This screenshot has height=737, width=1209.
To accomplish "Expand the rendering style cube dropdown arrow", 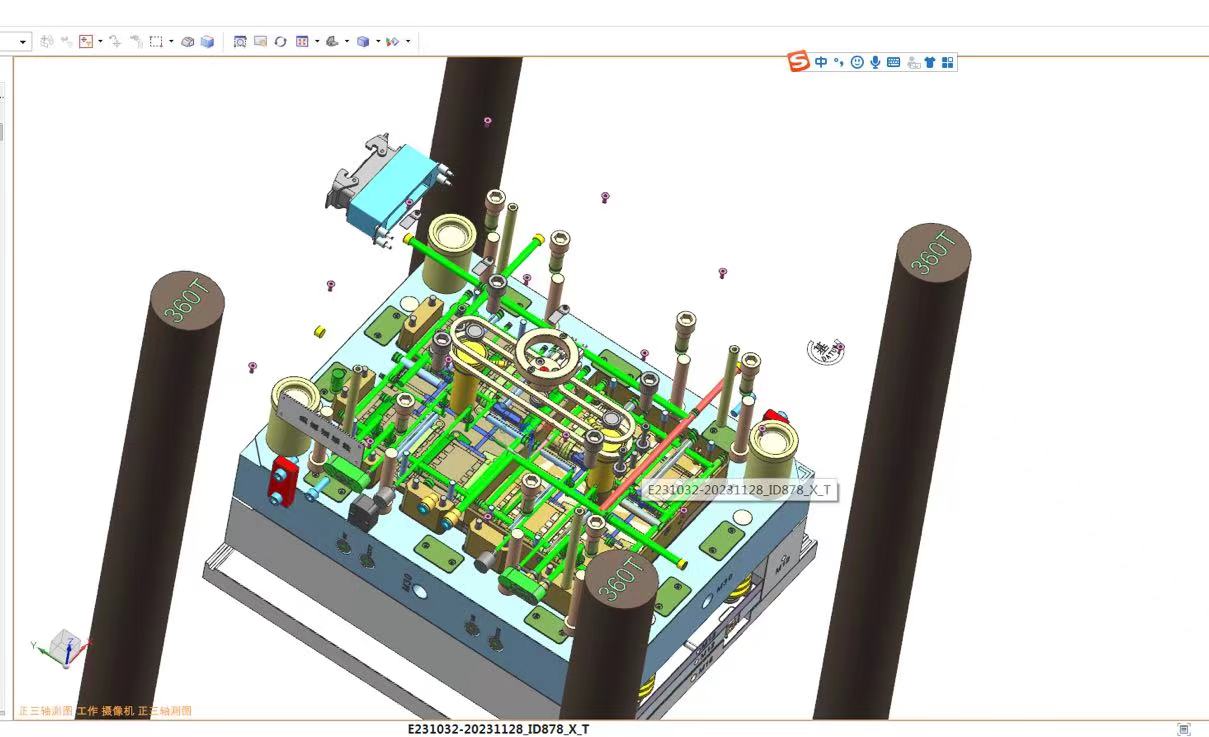I will (377, 42).
